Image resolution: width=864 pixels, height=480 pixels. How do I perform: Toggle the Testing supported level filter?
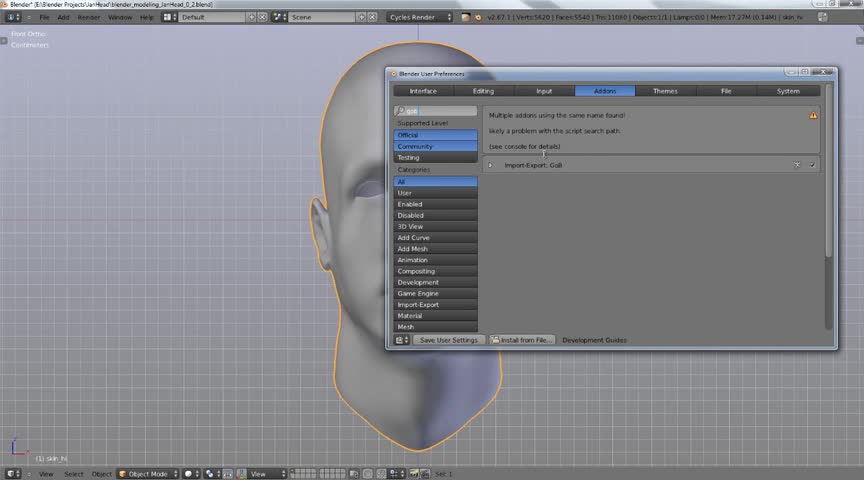click(x=435, y=158)
